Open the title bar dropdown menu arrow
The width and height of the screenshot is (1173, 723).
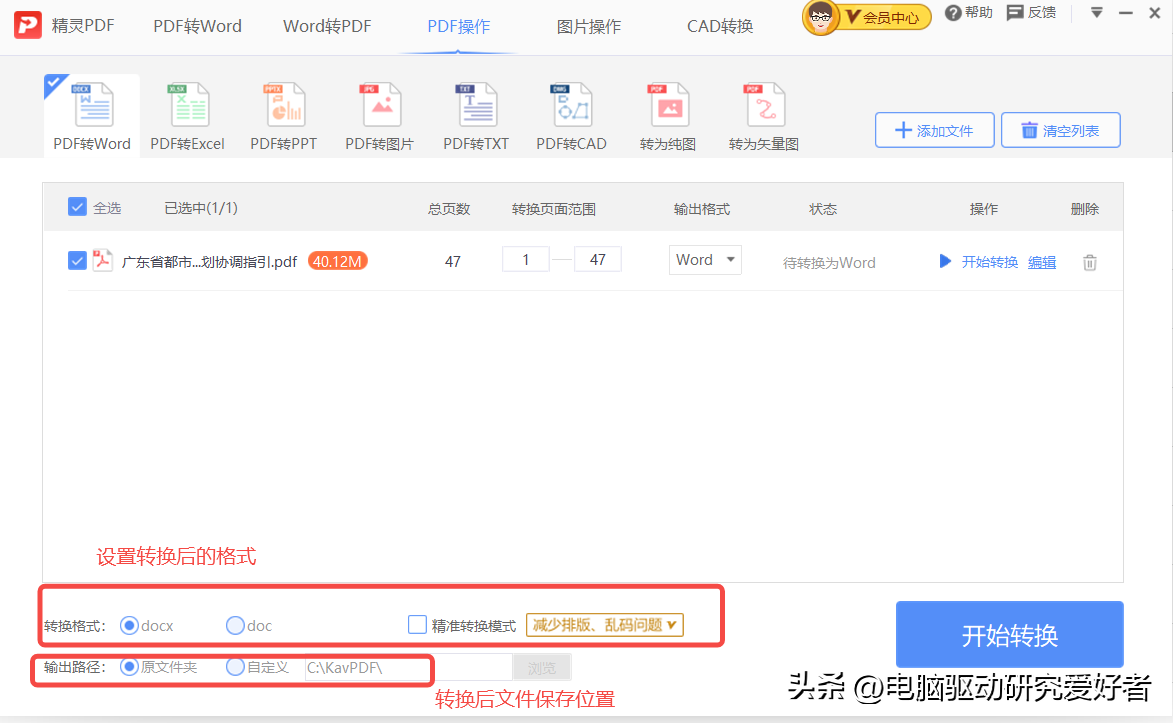tap(1097, 13)
